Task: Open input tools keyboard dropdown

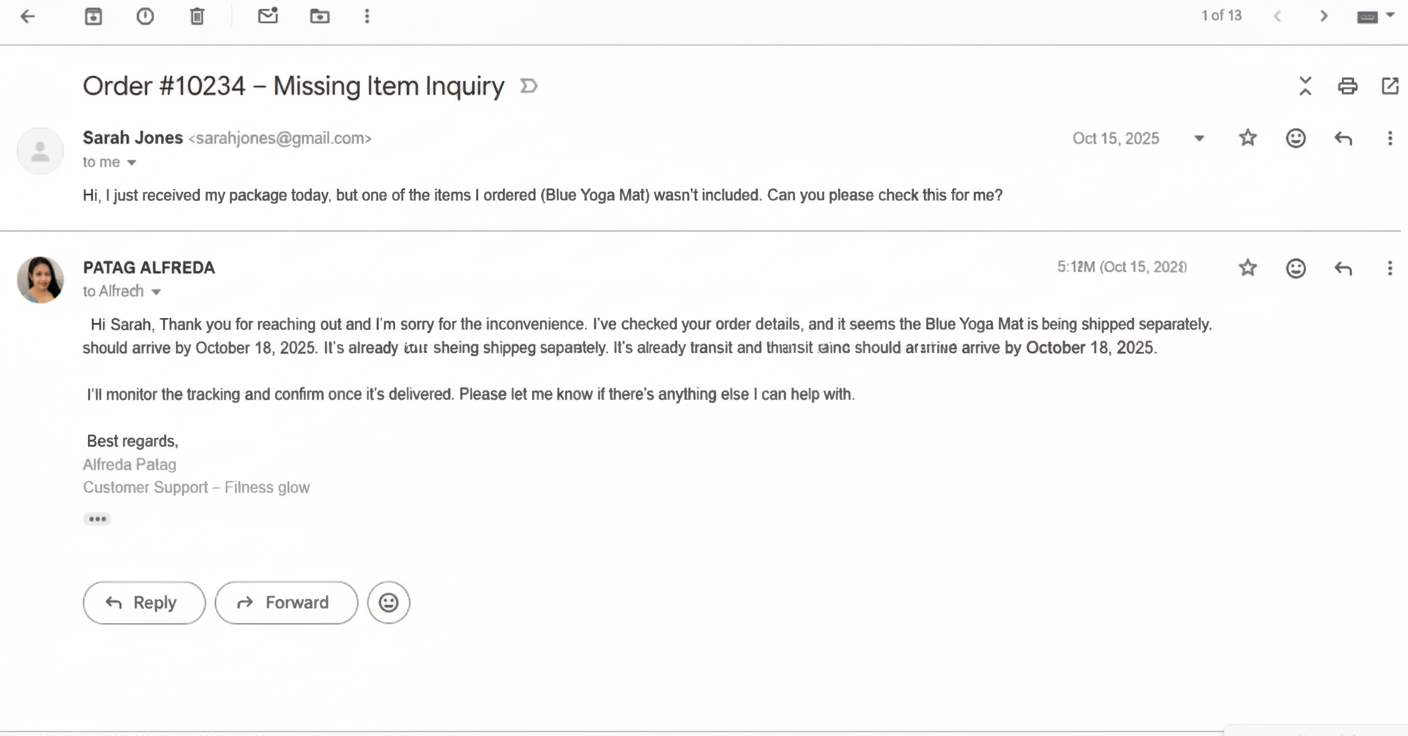Action: [x=1375, y=16]
